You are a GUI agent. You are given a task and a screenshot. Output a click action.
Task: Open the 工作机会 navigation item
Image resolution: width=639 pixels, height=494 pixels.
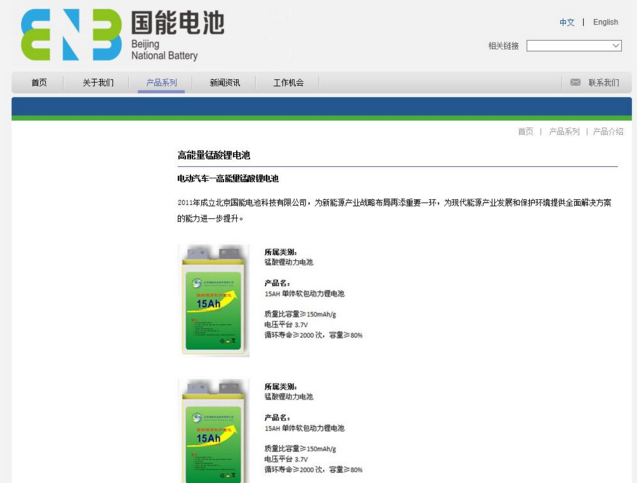(288, 83)
